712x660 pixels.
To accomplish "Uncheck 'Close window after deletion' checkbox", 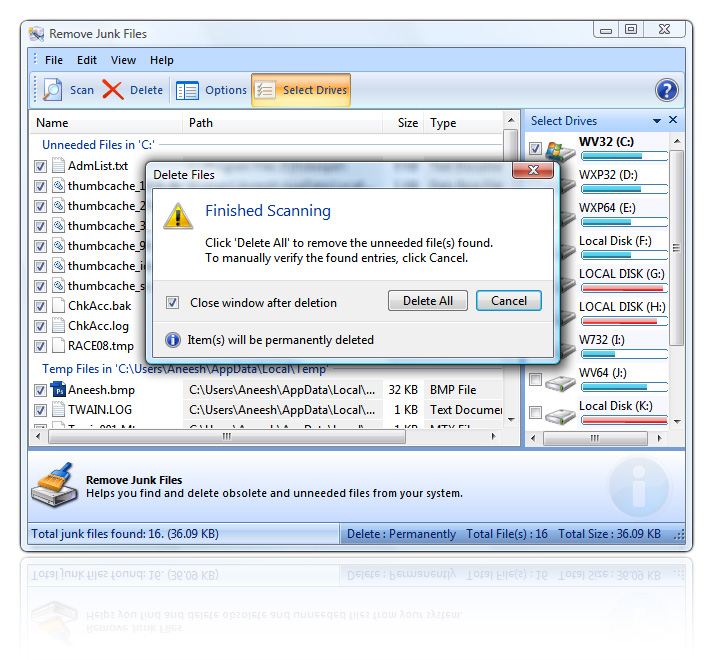I will click(x=173, y=302).
